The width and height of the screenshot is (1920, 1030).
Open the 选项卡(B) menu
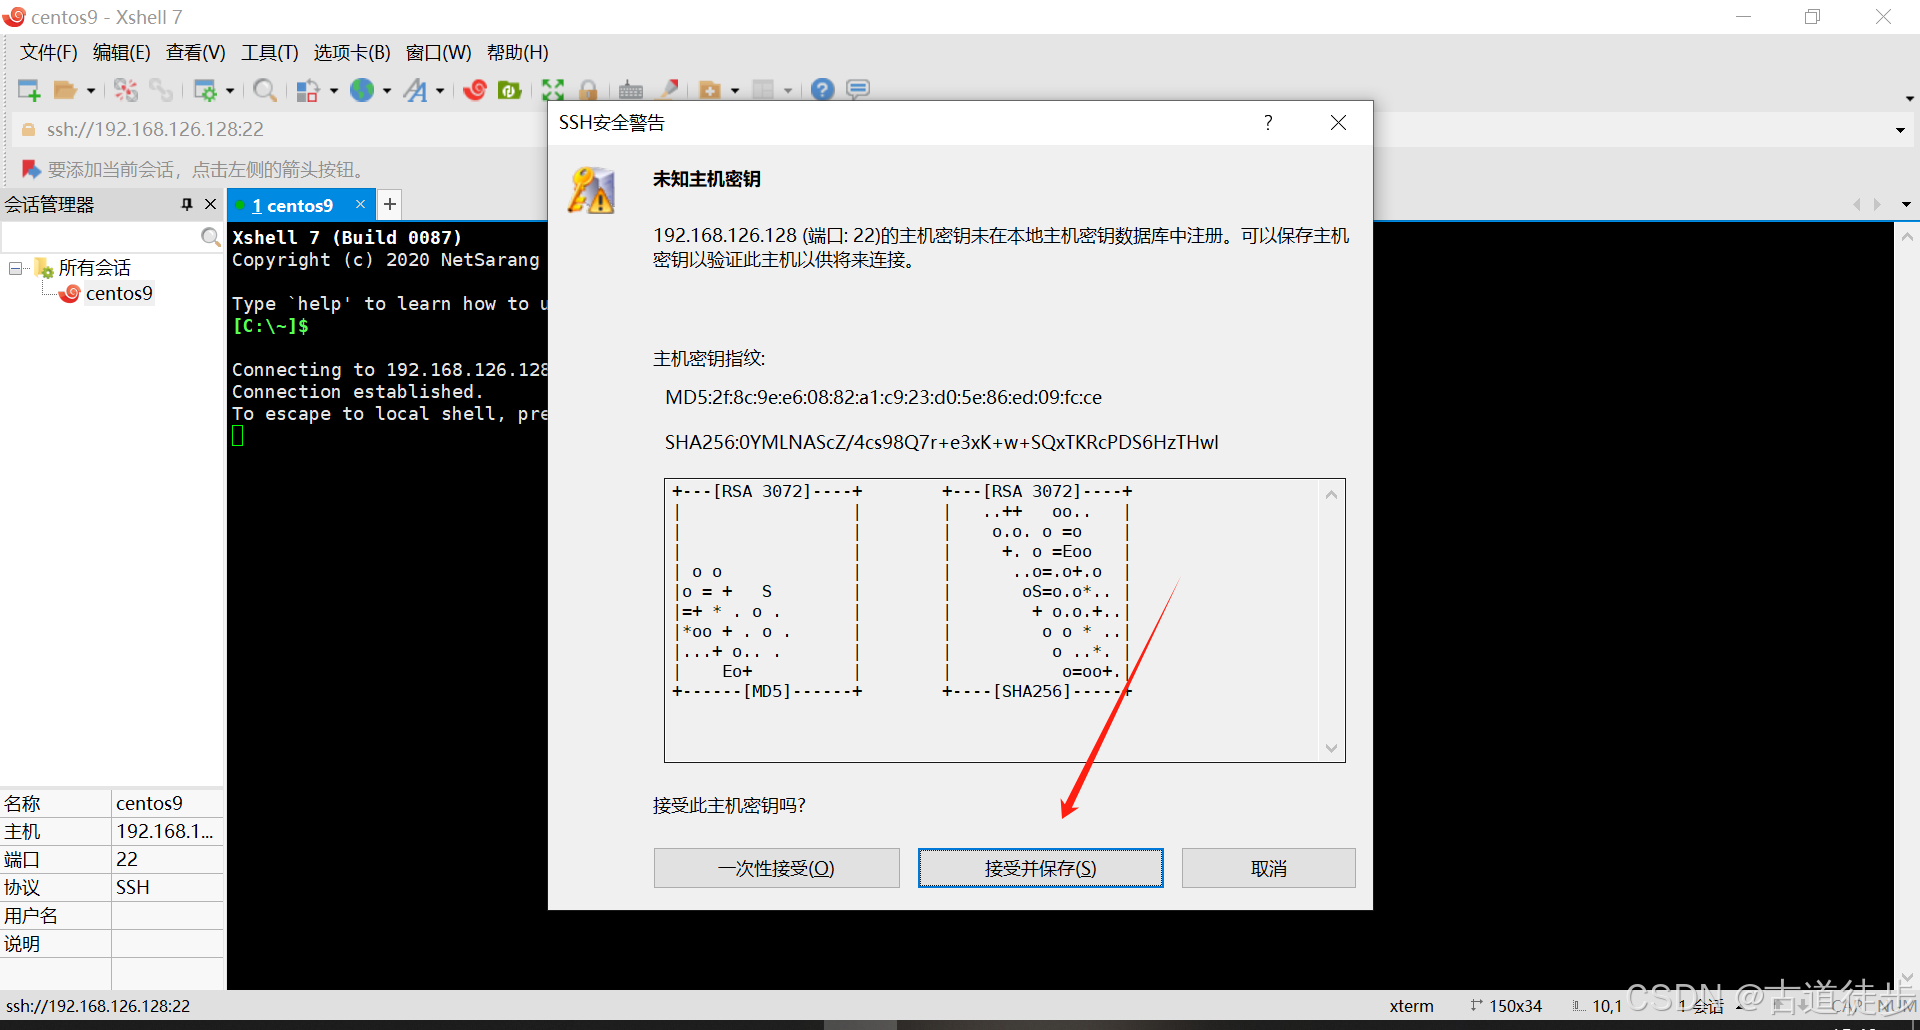pos(352,52)
